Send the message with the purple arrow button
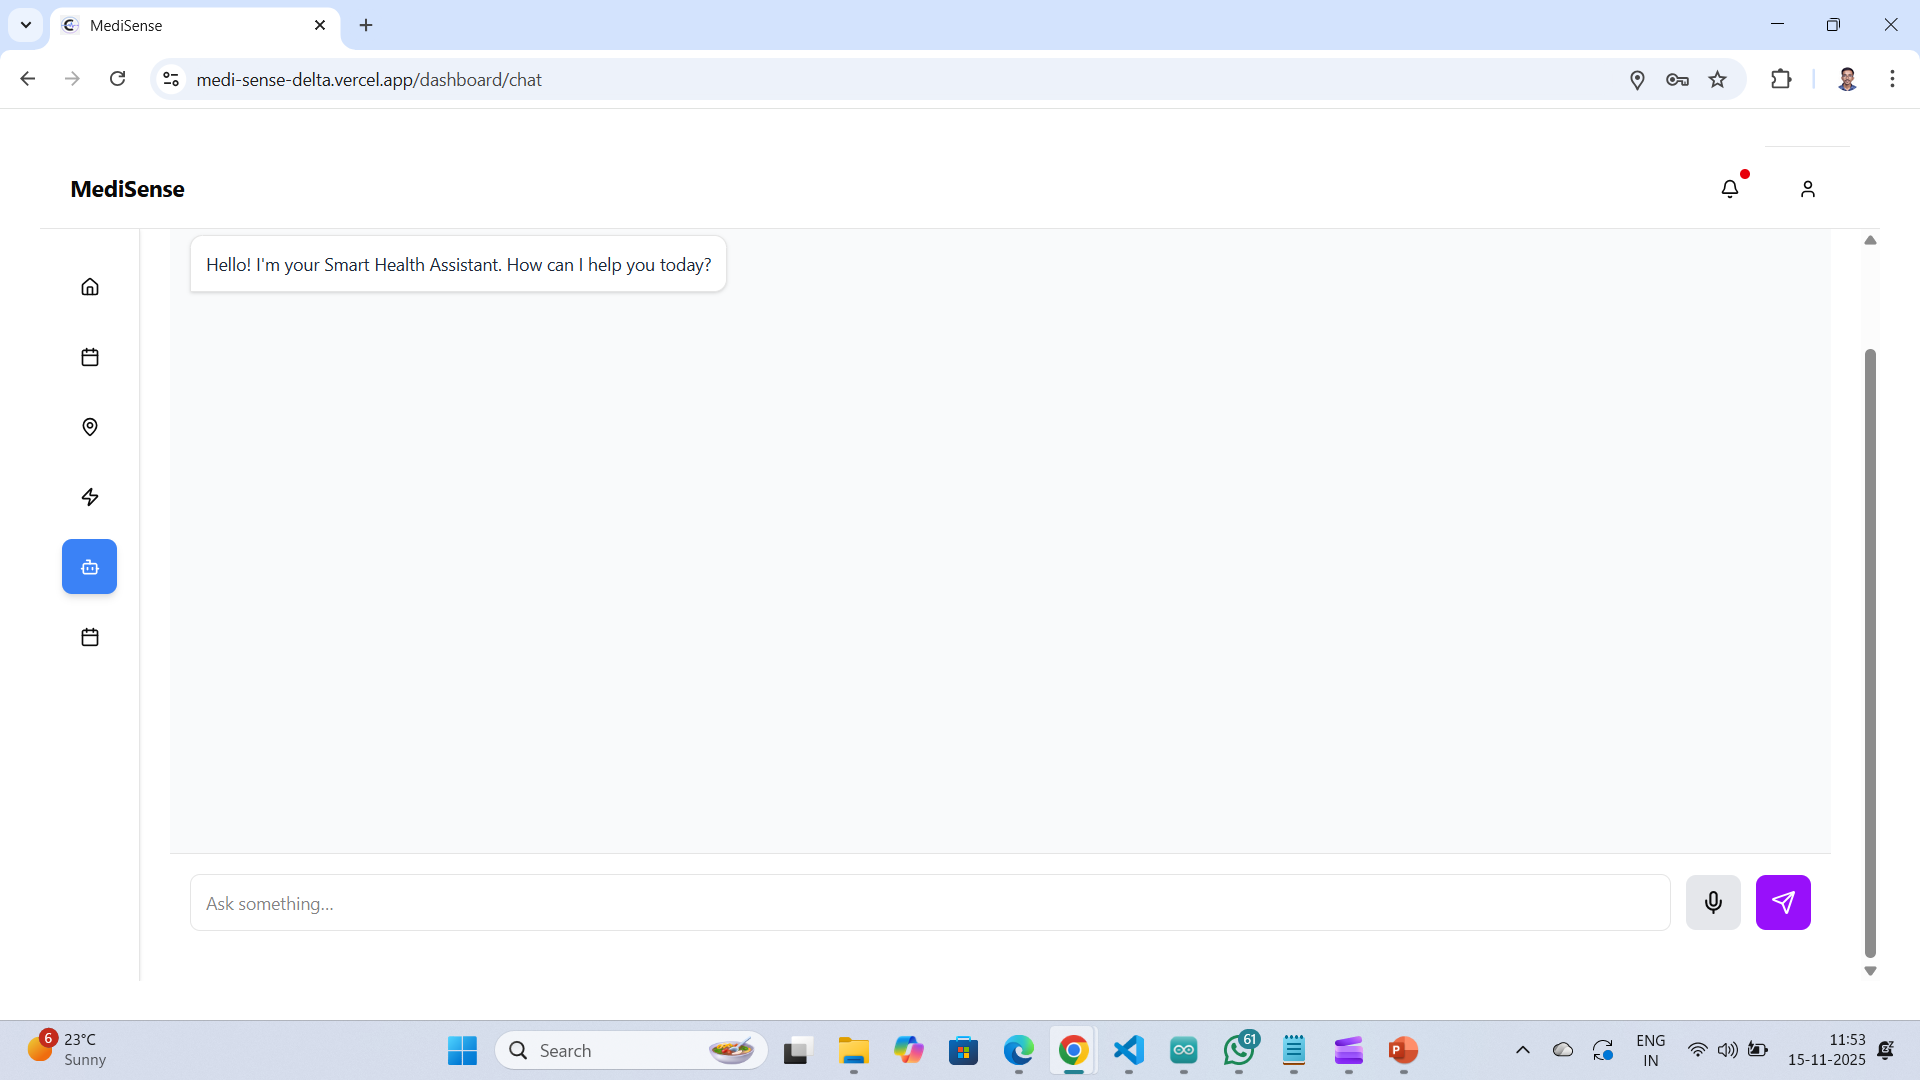The height and width of the screenshot is (1080, 1920). pos(1783,903)
